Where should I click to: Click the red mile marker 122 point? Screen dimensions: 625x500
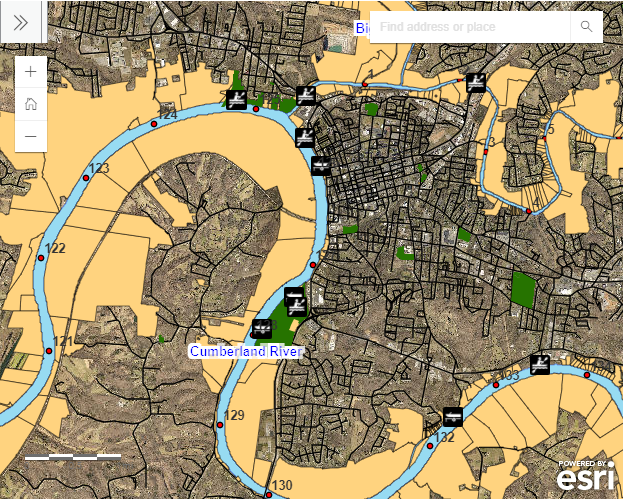pyautogui.click(x=41, y=258)
